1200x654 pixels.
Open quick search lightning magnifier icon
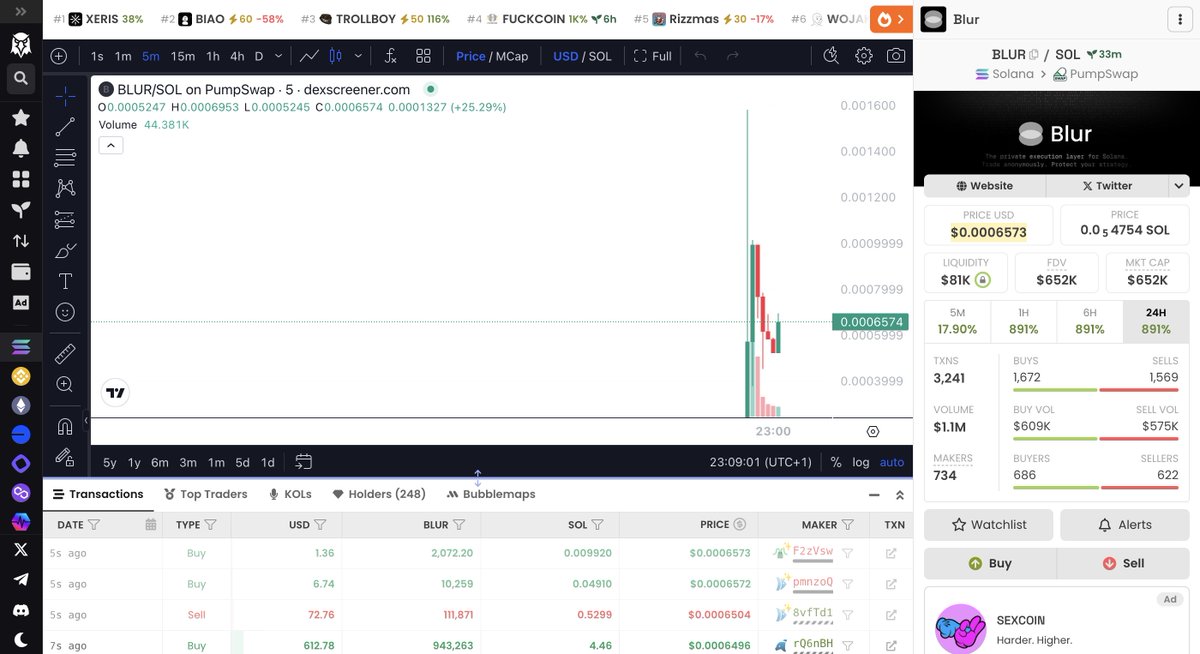[x=831, y=56]
